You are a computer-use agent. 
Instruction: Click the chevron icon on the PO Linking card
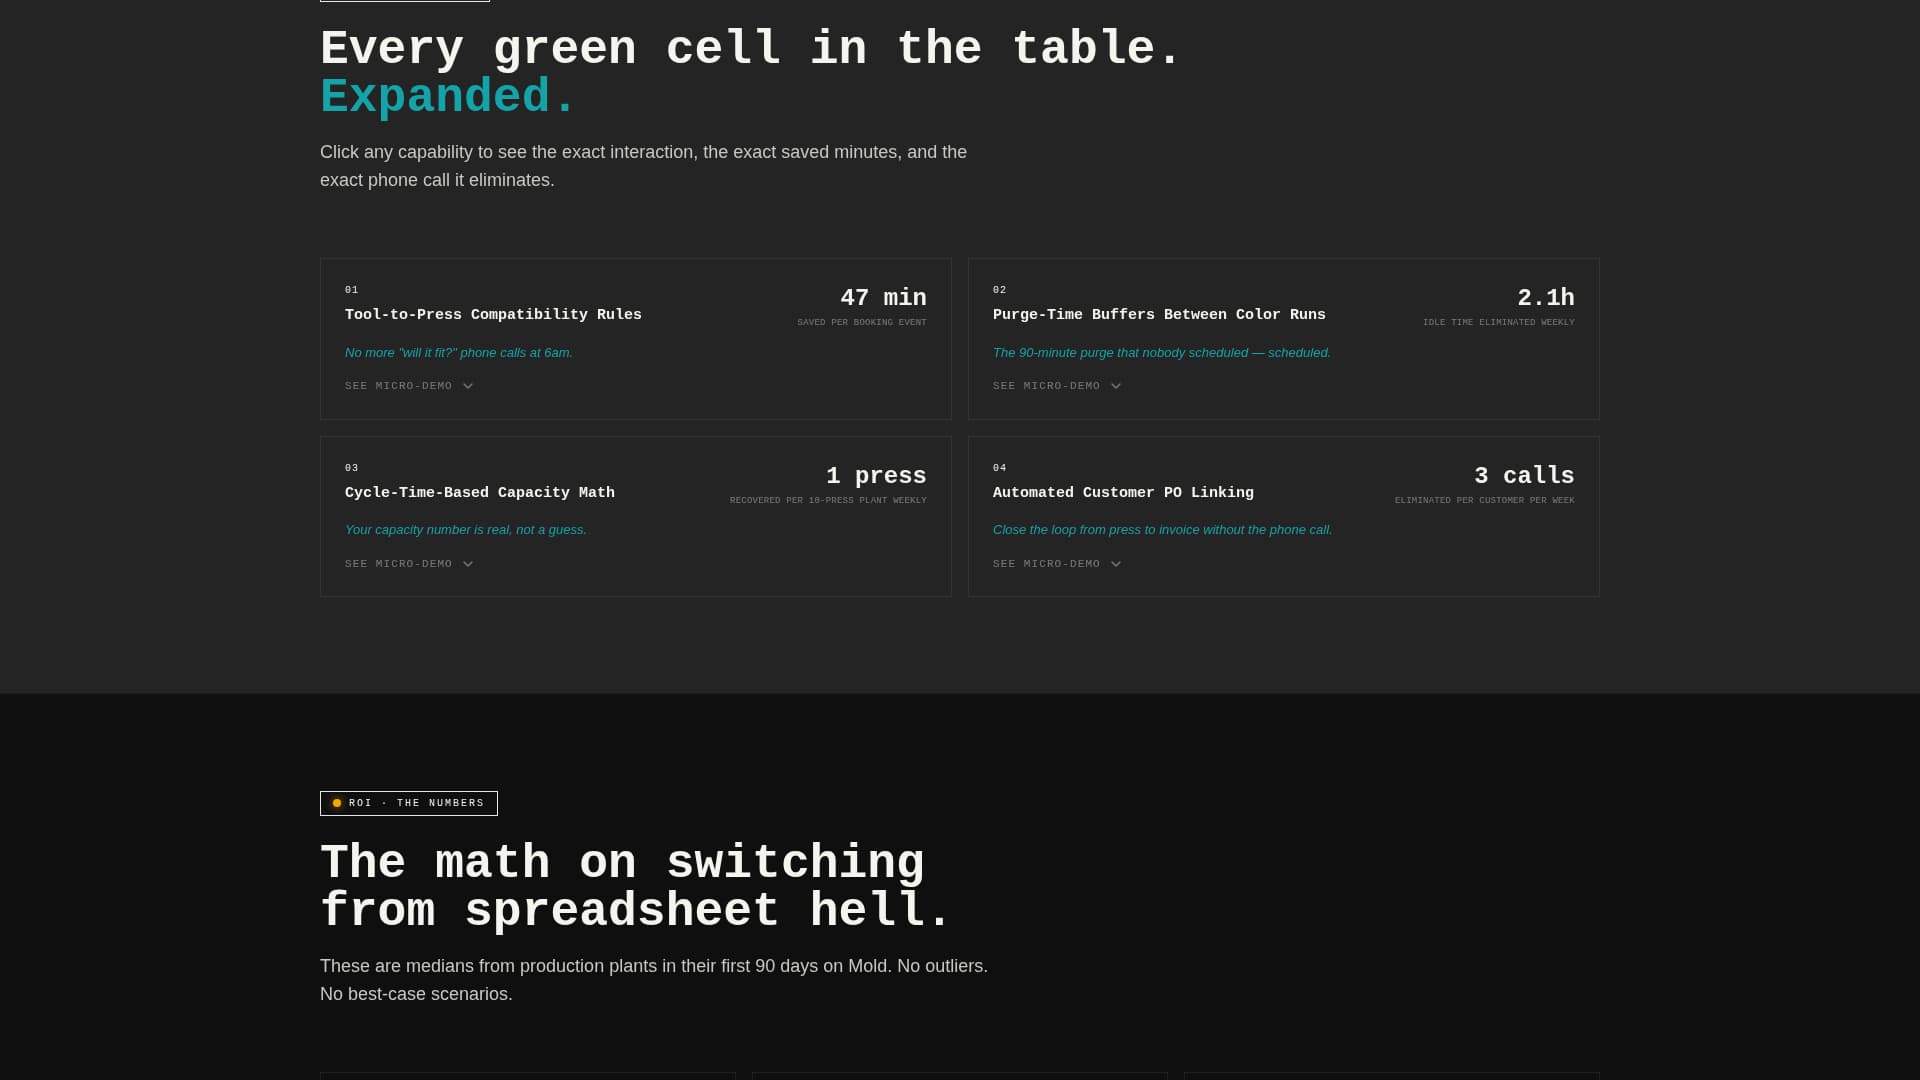1115,563
